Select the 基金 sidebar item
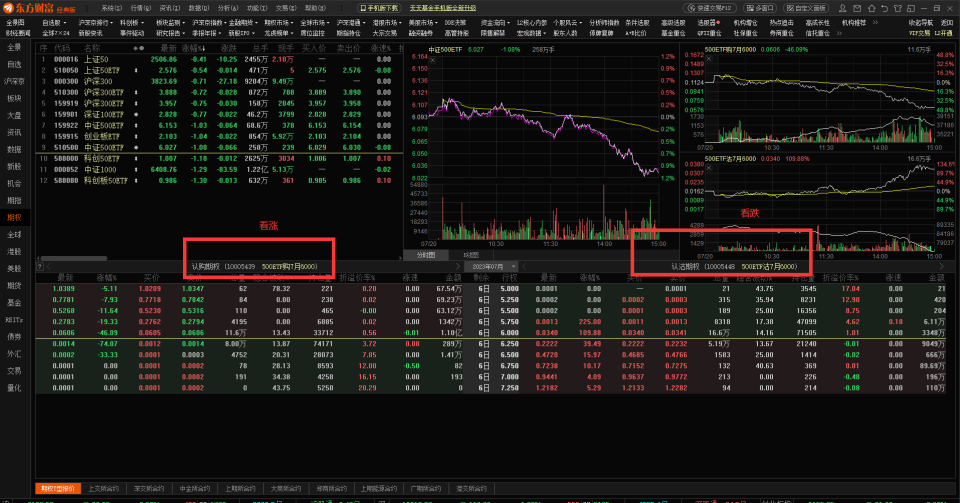960x503 pixels. (15, 302)
